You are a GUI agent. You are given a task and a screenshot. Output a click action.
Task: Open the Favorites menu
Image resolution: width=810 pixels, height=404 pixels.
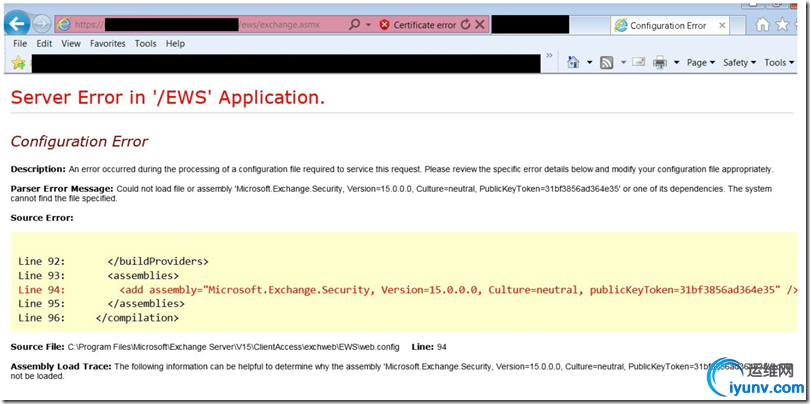point(107,44)
